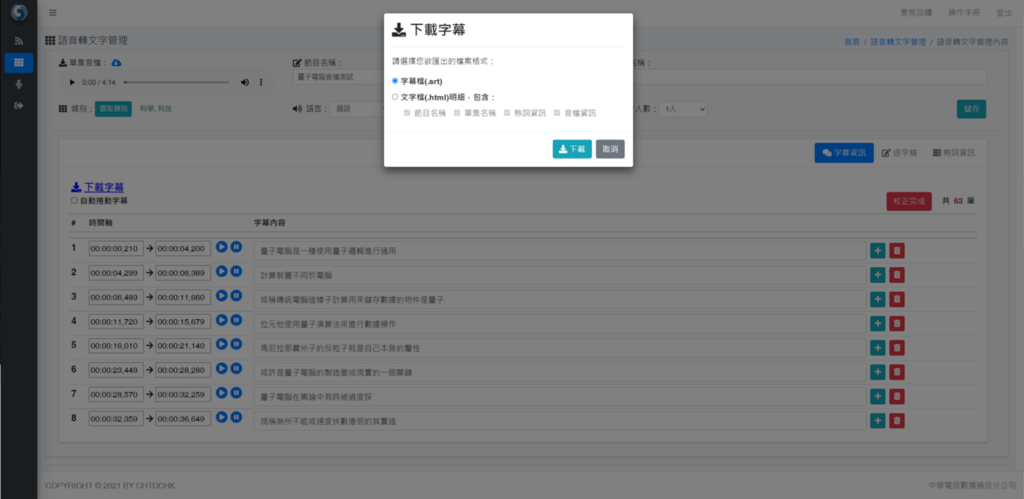Click the logo in the sidebar

(x=19, y=12)
